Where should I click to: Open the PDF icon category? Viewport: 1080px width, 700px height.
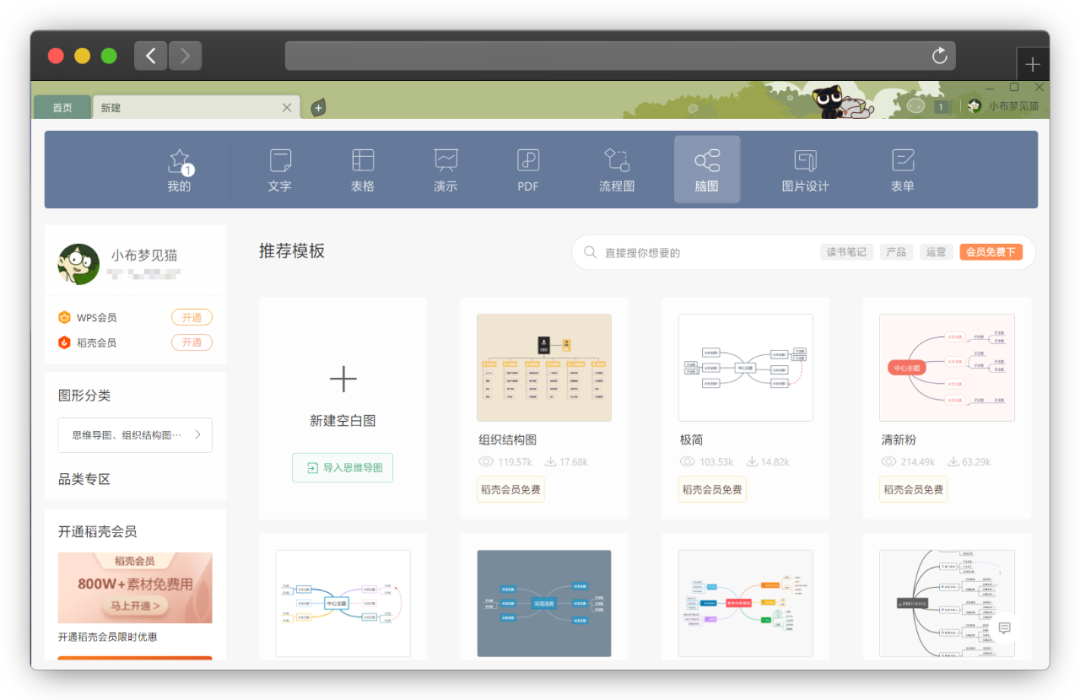528,169
